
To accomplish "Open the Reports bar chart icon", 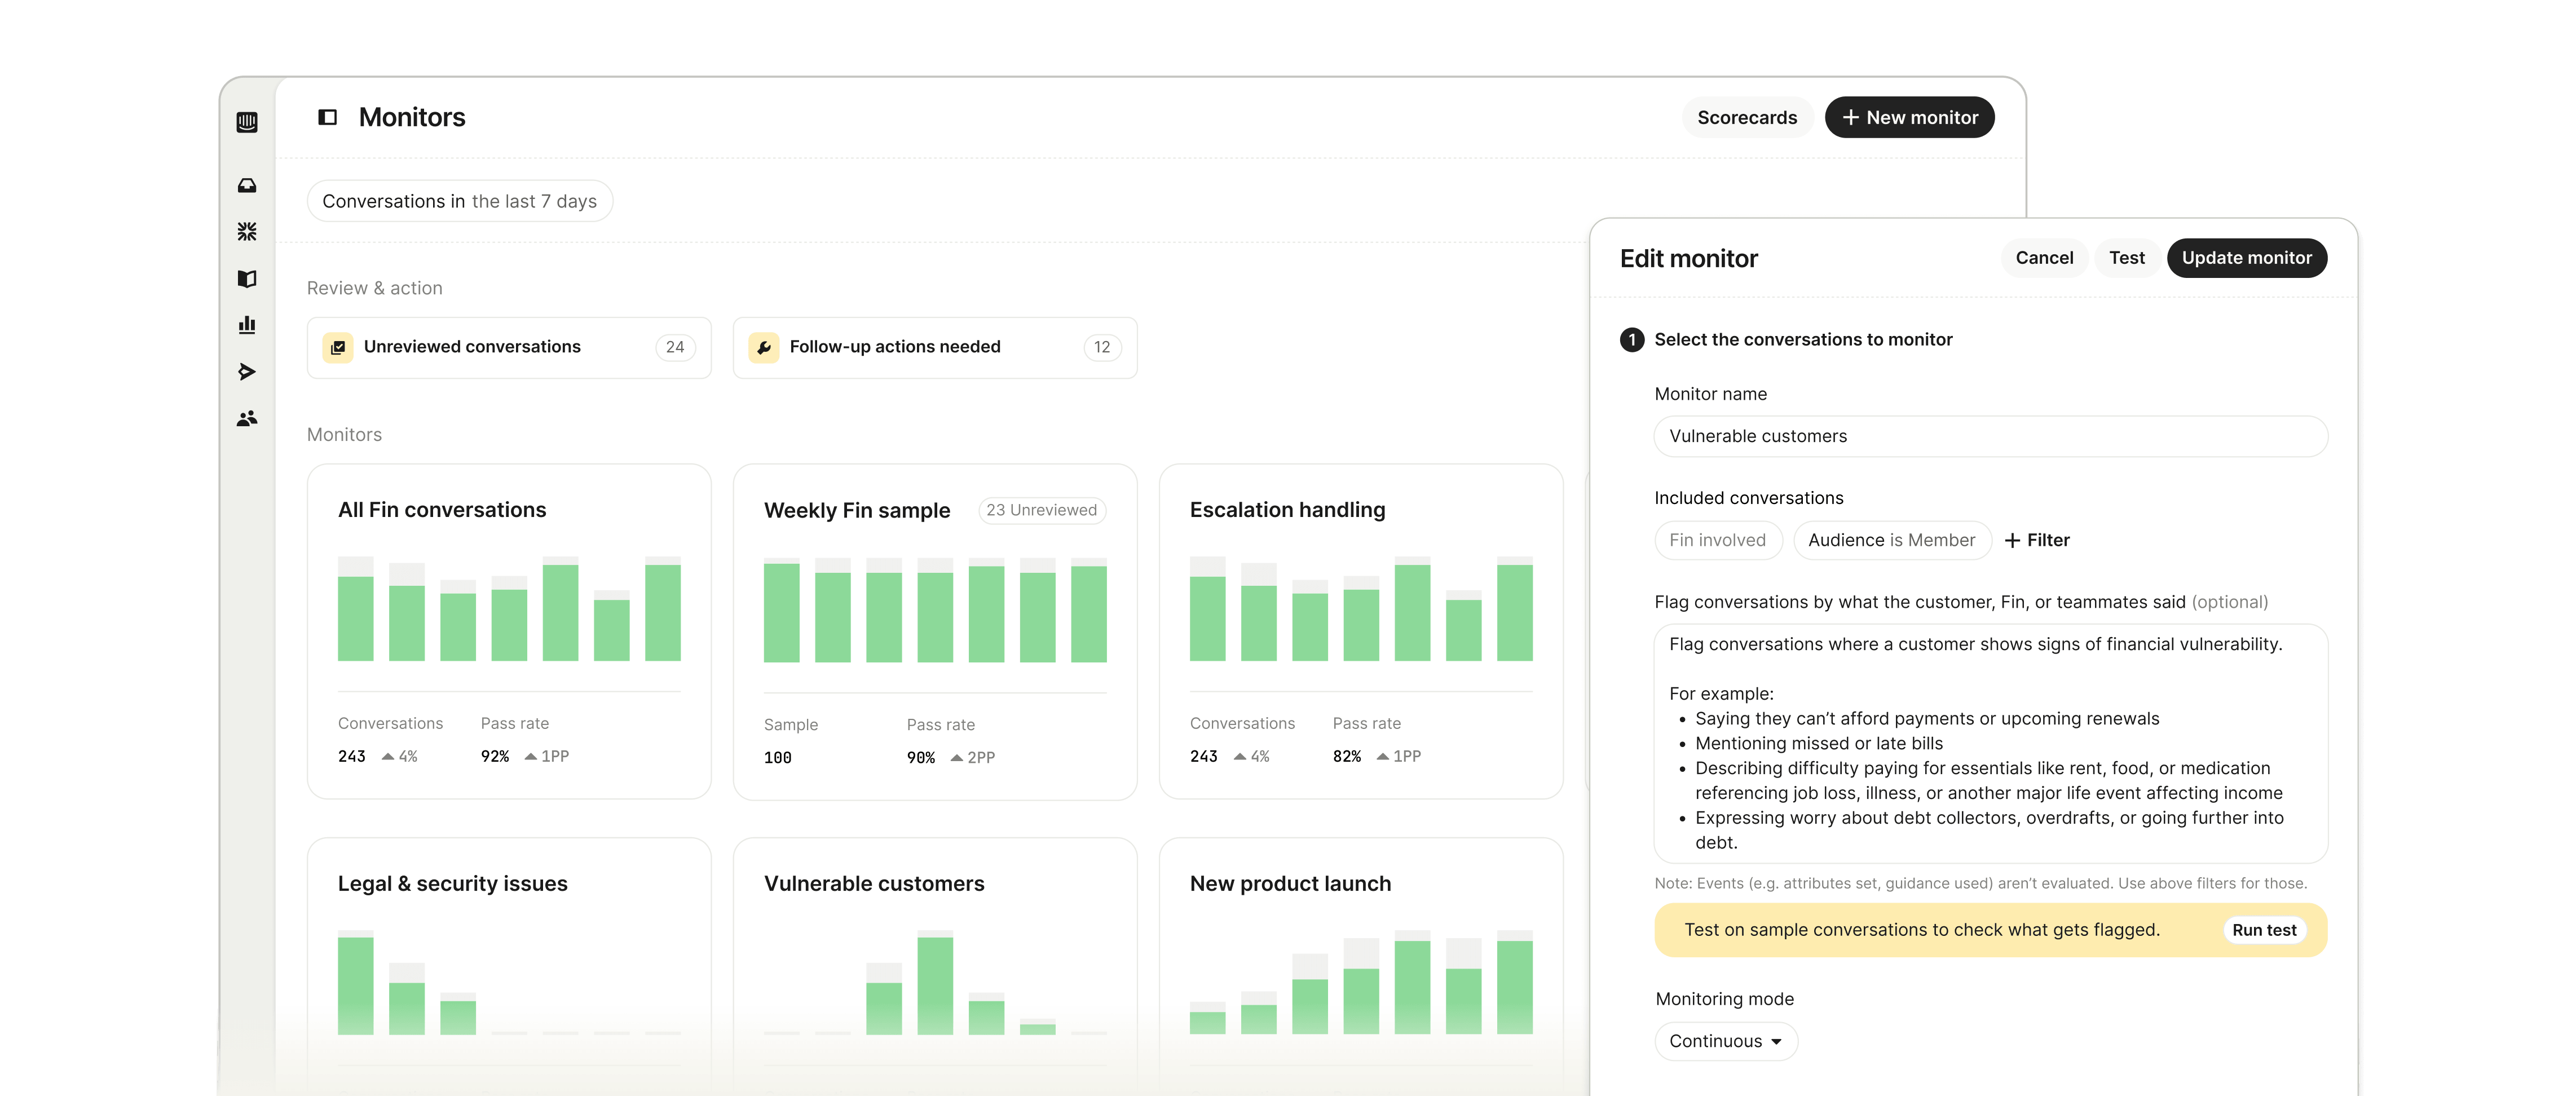I will tap(247, 325).
